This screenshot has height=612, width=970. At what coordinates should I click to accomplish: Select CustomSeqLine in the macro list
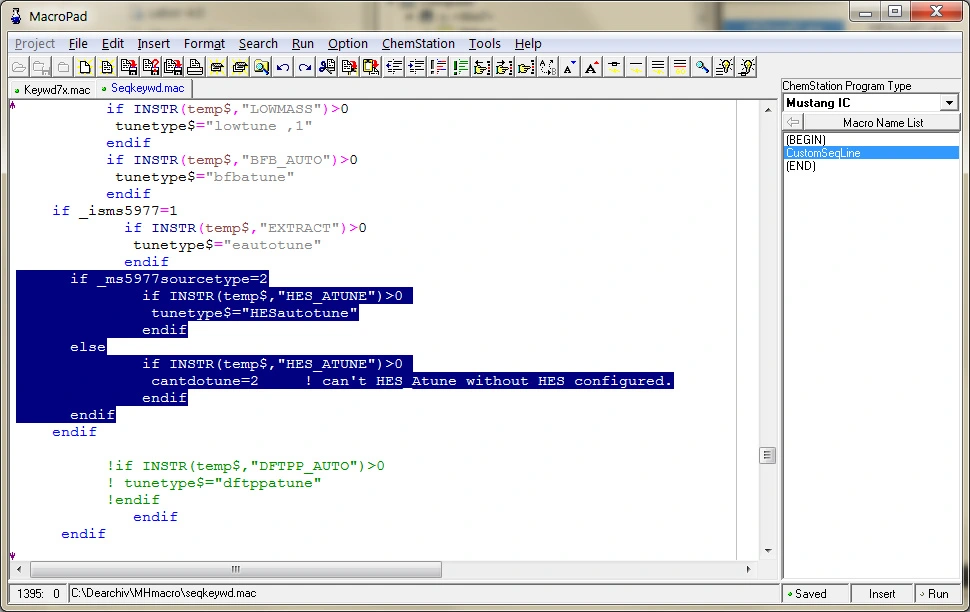[871, 153]
